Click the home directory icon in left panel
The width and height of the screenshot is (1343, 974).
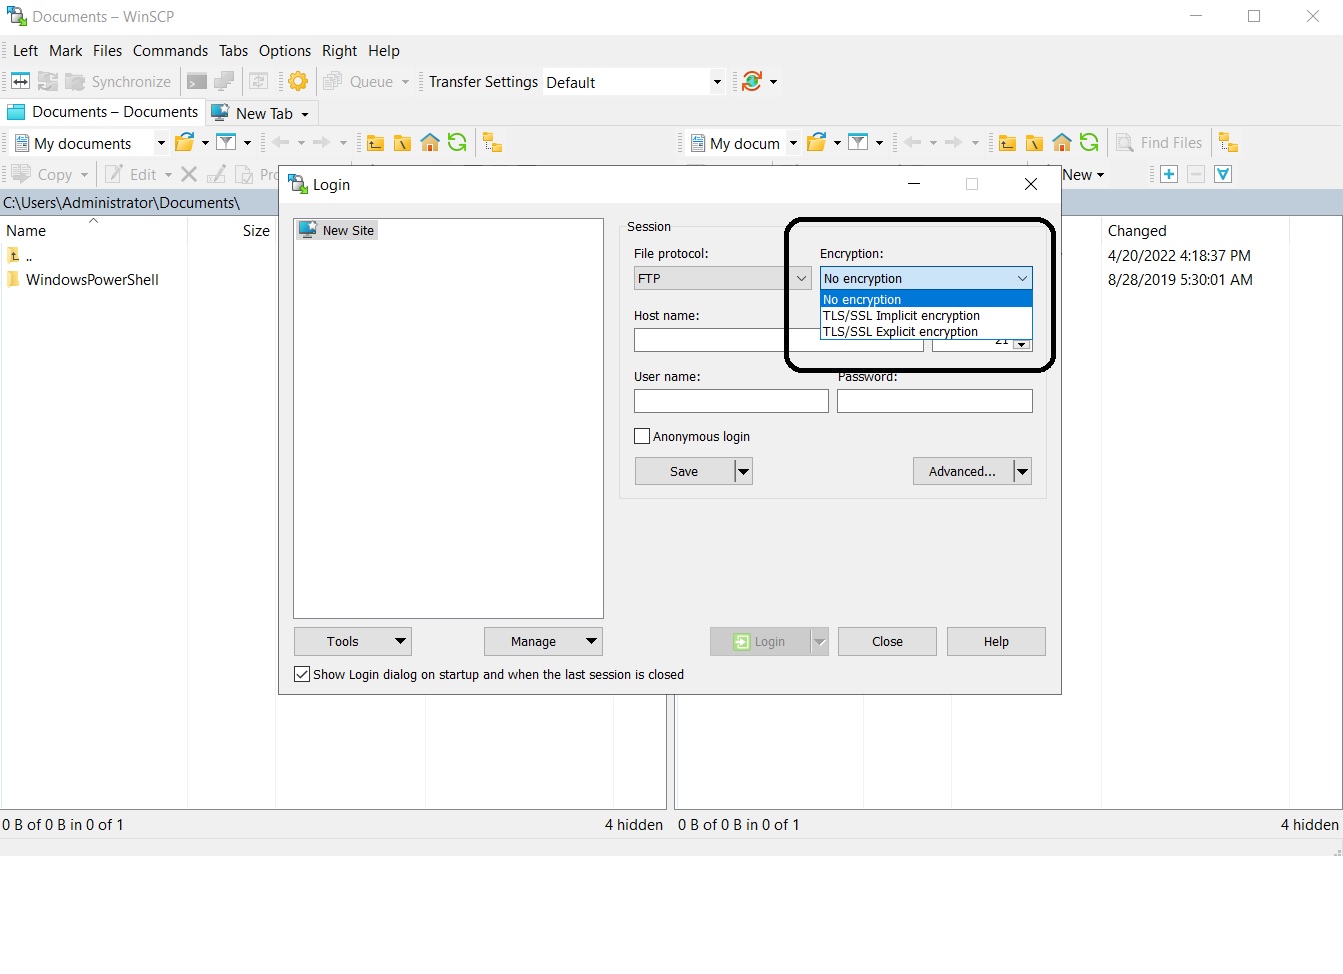[430, 143]
